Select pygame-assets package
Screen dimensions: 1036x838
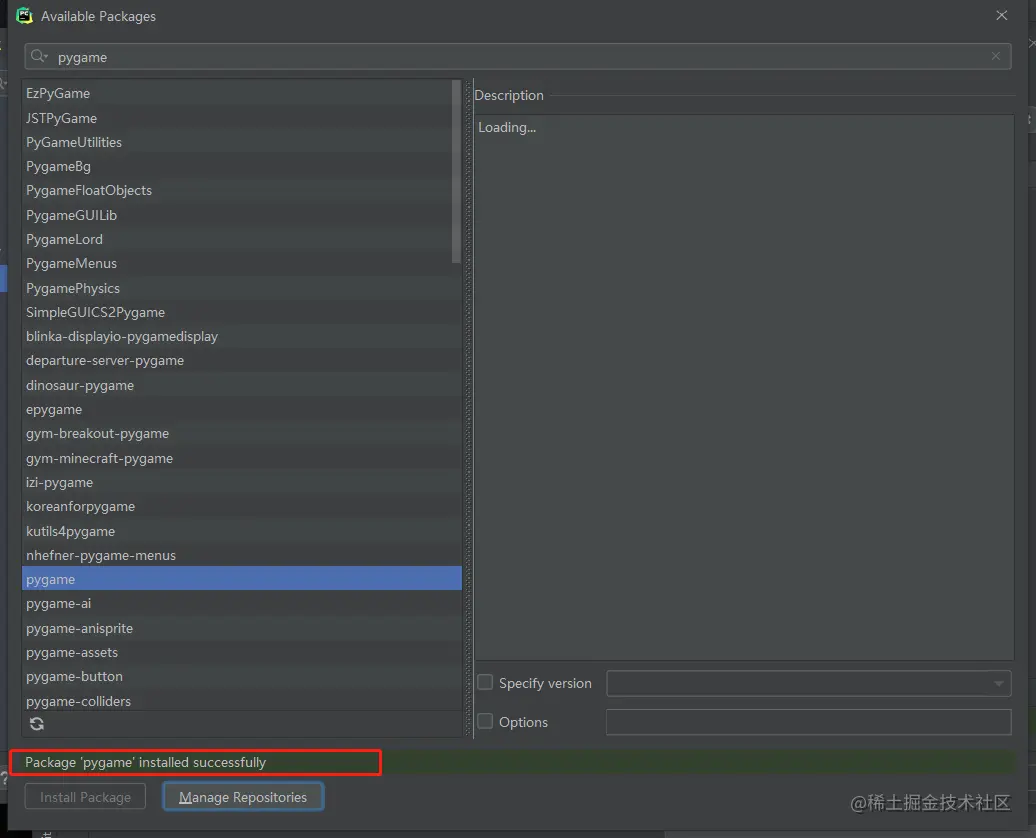[x=242, y=652]
